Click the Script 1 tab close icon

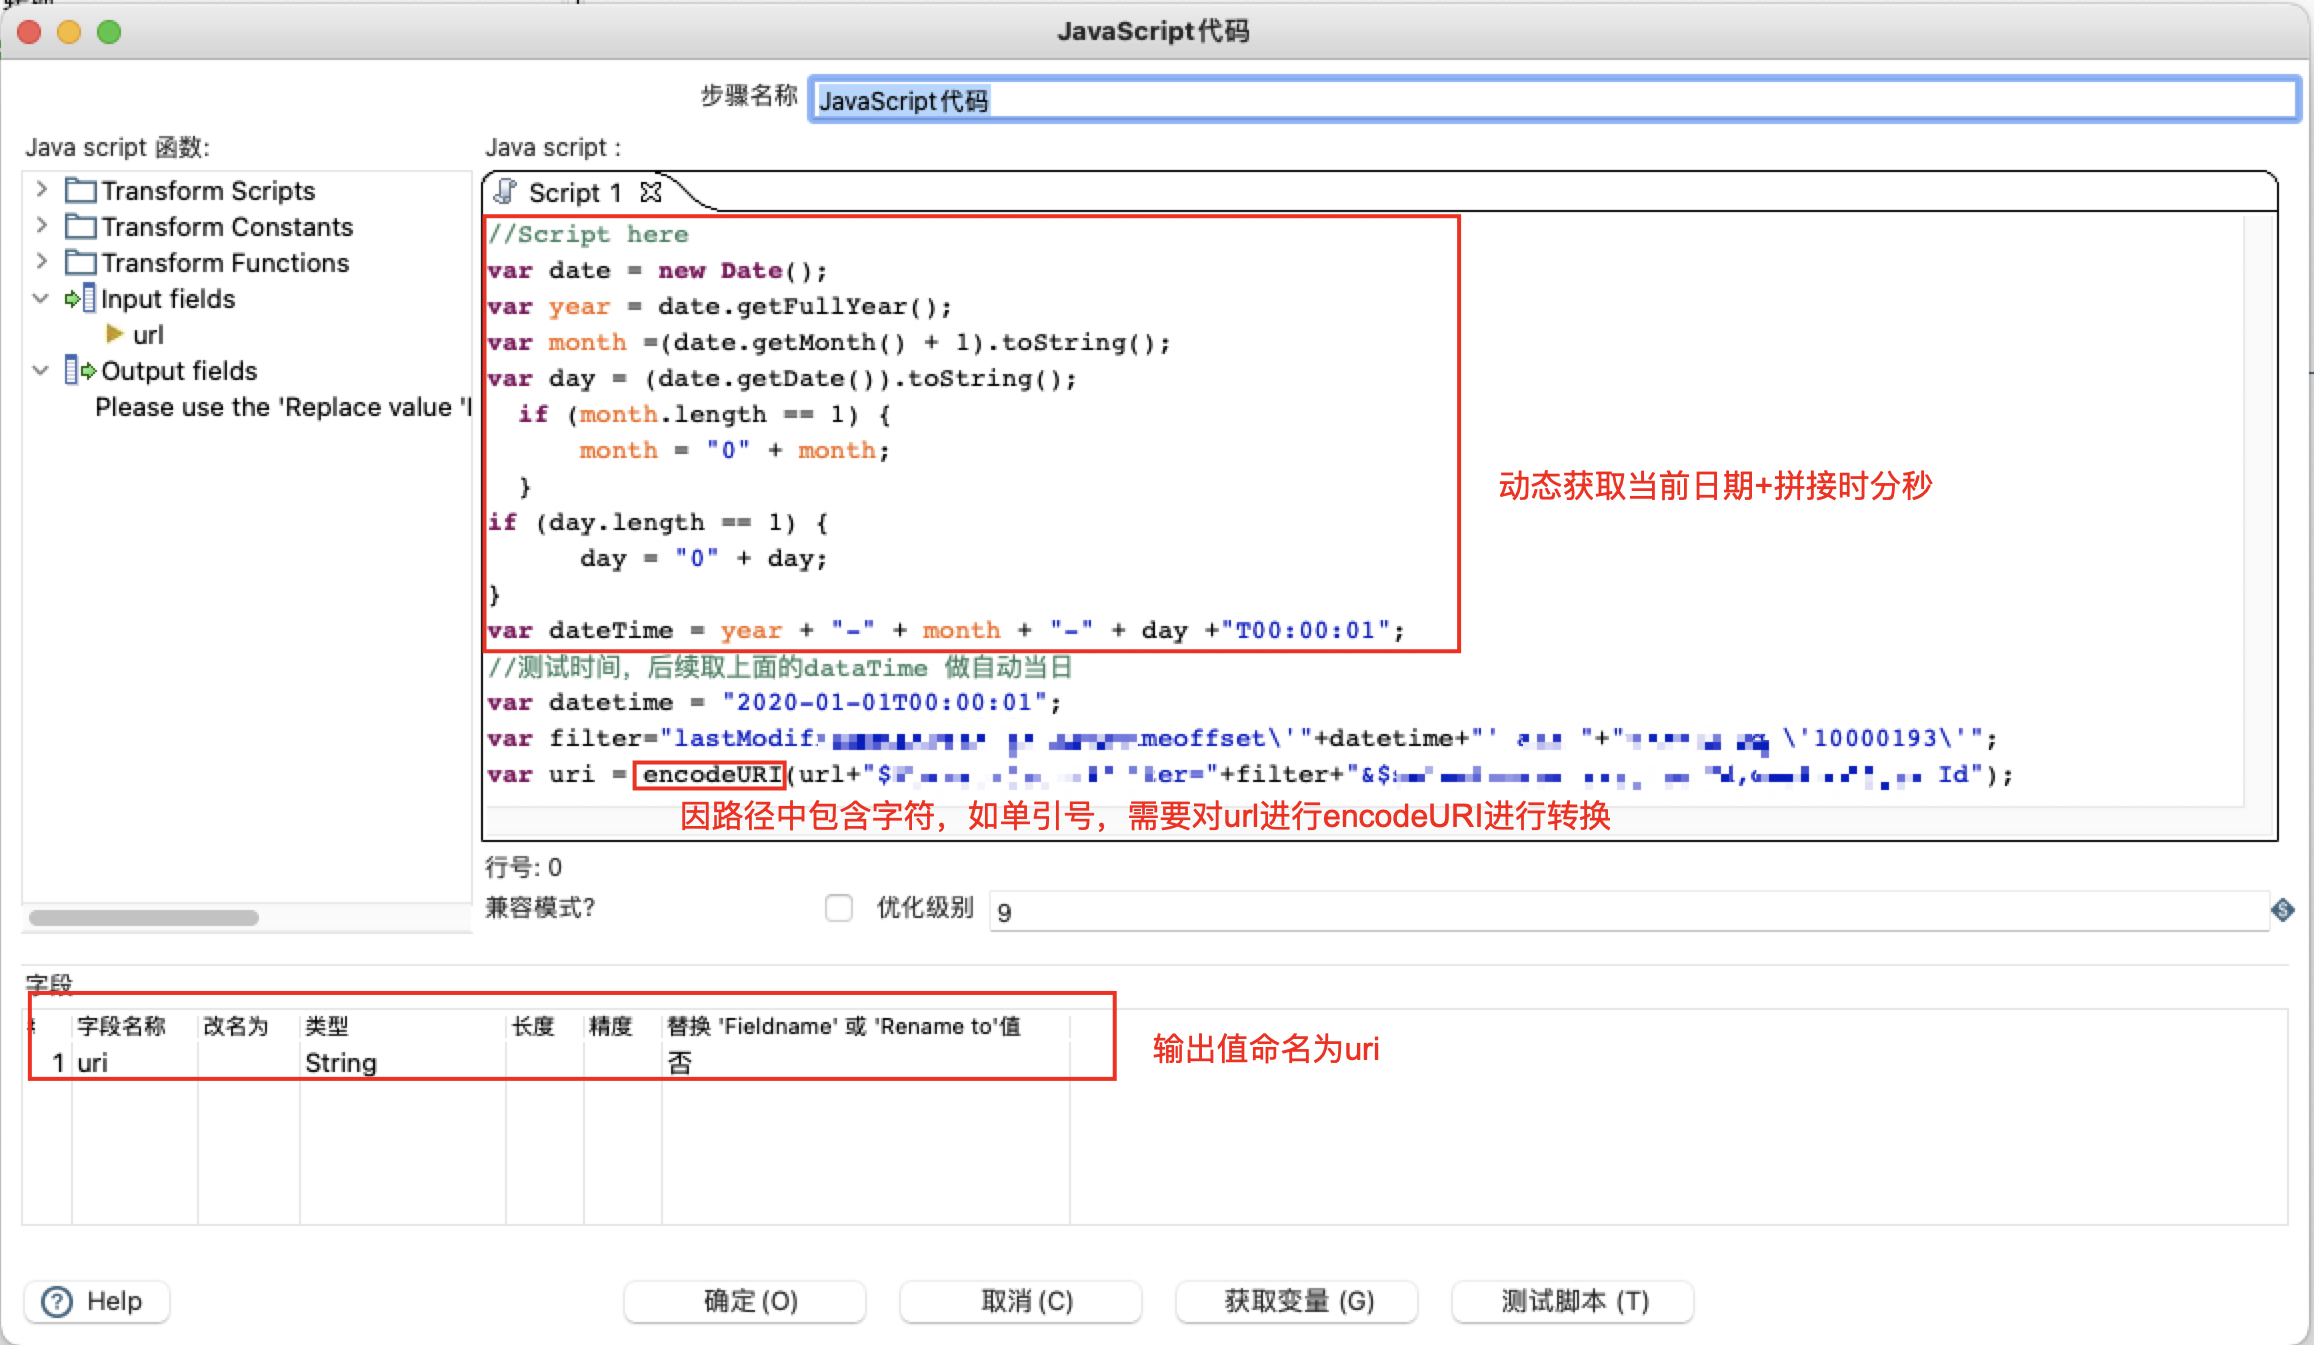point(651,192)
